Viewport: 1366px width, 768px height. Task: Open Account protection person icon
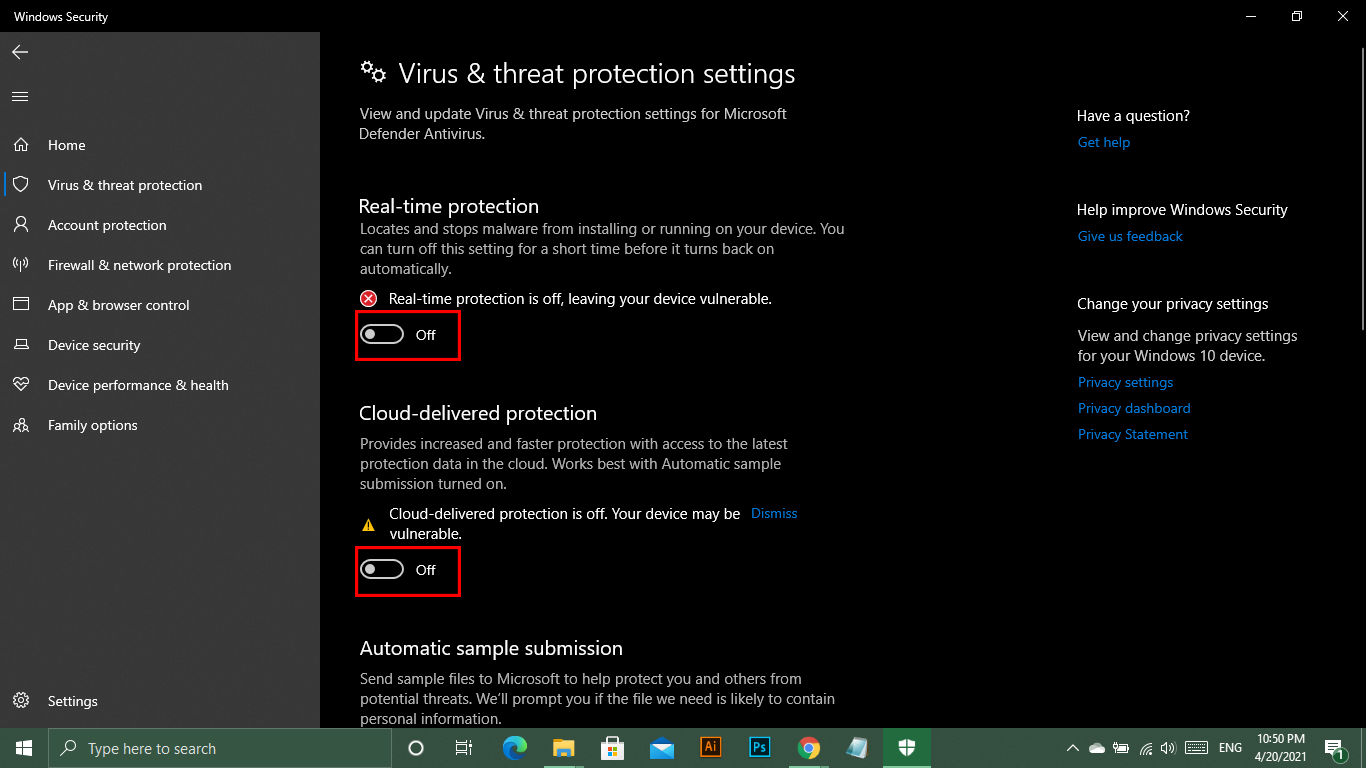[x=20, y=225]
